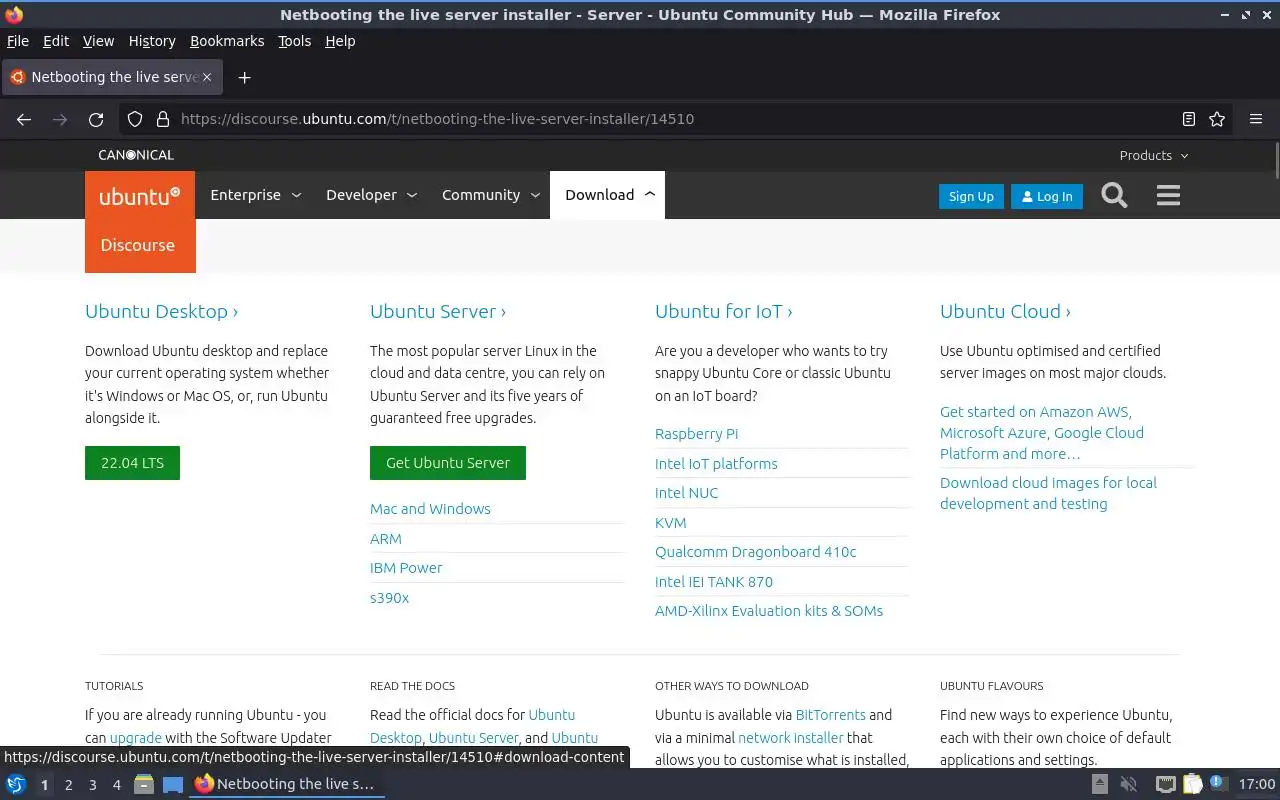The width and height of the screenshot is (1280, 800).
Task: Click the Discourse search magnifier icon
Action: (1114, 195)
